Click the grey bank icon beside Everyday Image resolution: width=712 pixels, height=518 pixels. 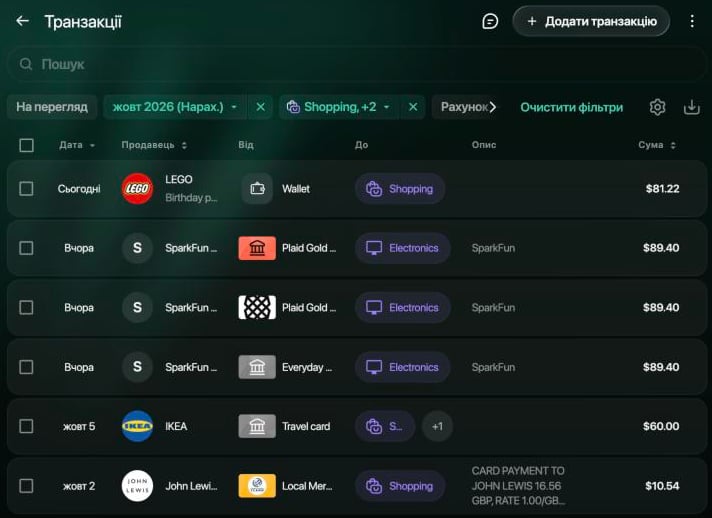click(x=257, y=367)
